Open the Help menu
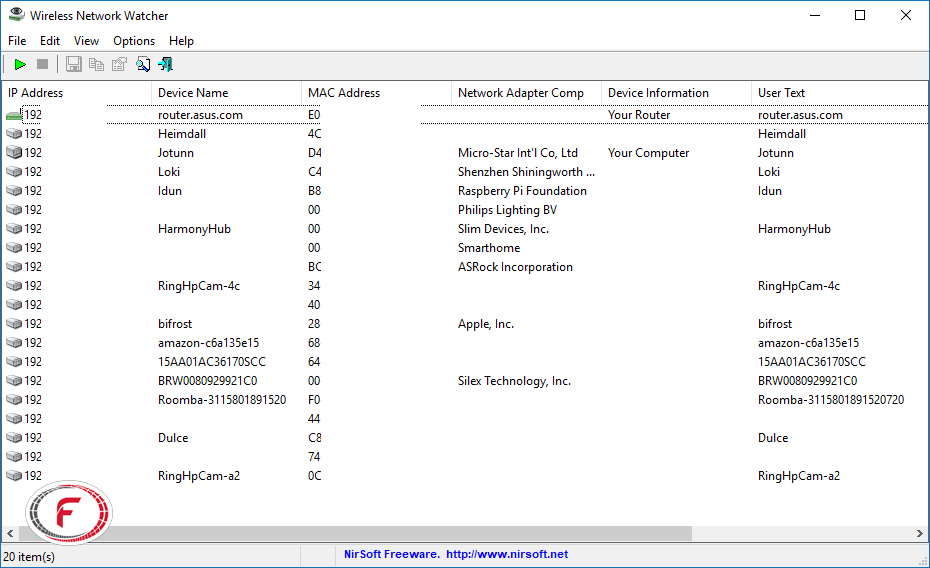Screen dimensions: 930x568 [181, 41]
